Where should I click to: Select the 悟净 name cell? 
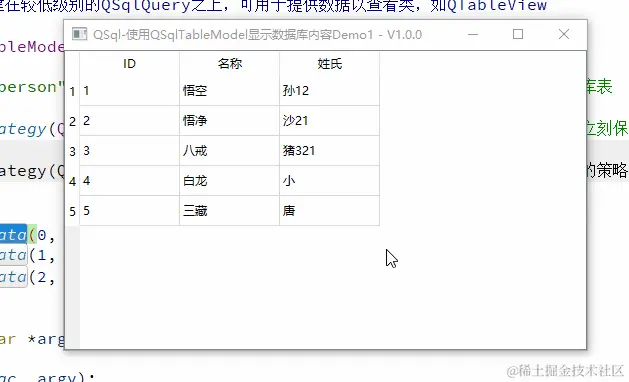229,121
